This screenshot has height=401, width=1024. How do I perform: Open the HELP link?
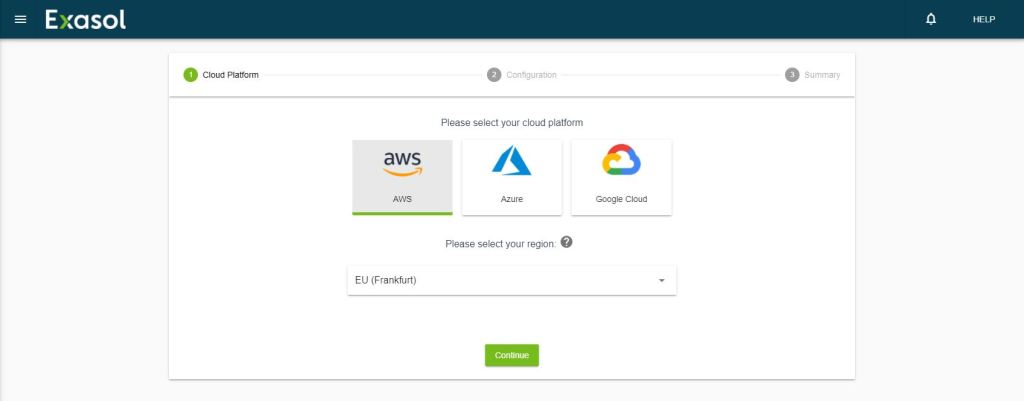click(x=983, y=20)
